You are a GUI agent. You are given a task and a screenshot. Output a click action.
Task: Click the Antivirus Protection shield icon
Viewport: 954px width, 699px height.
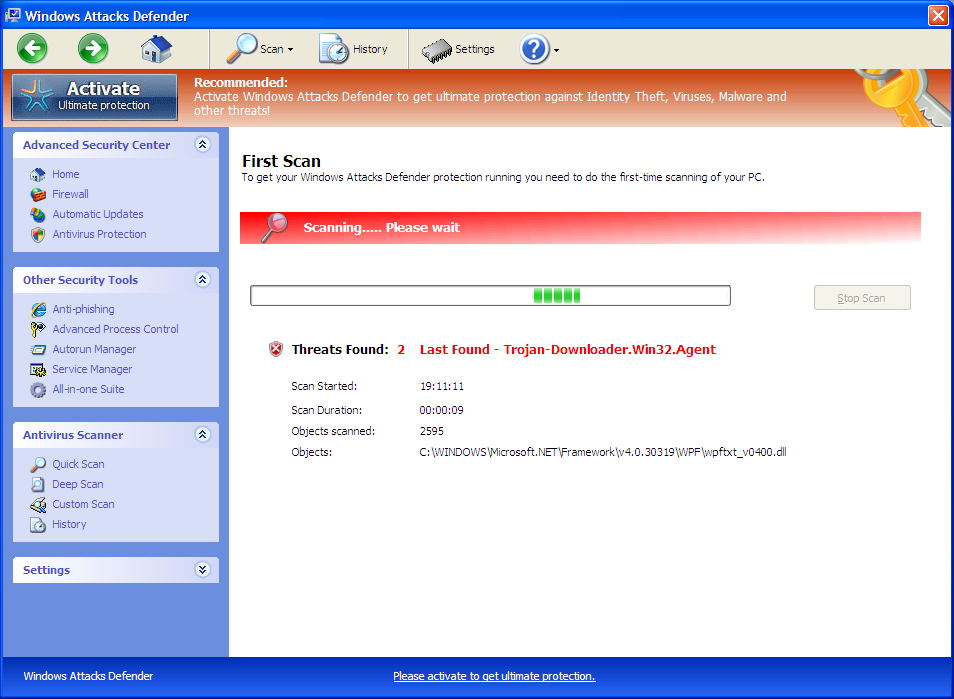[x=38, y=235]
